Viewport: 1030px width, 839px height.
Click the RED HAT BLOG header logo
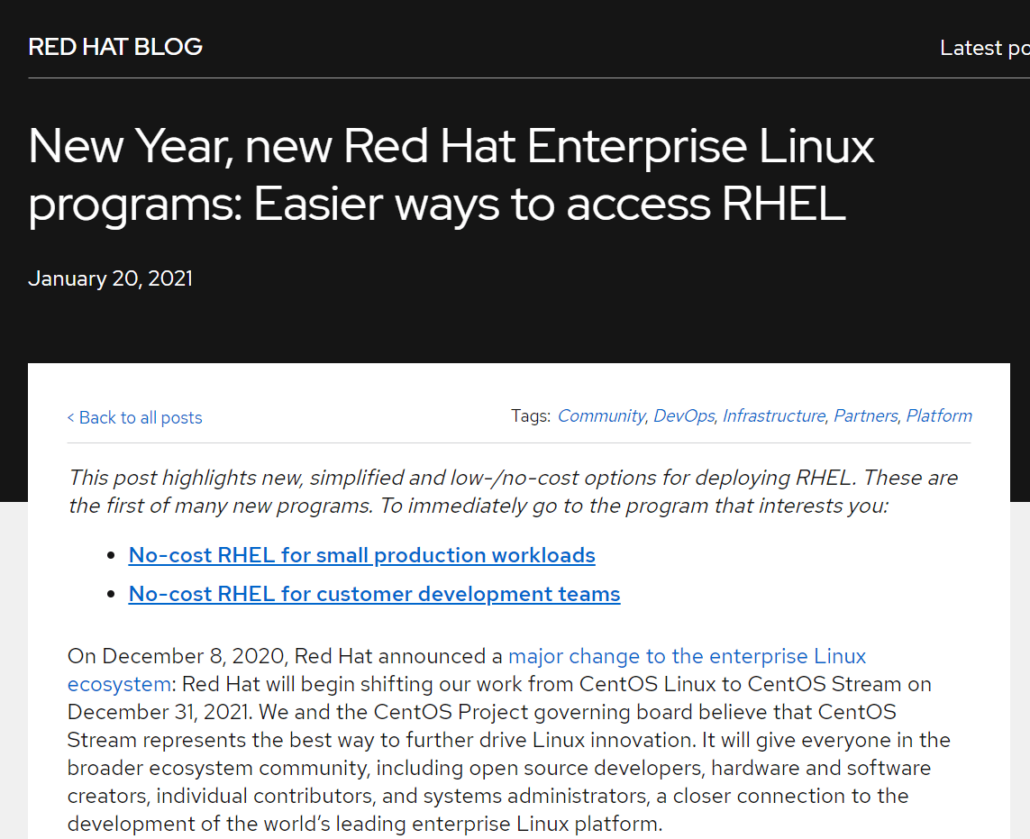[114, 46]
